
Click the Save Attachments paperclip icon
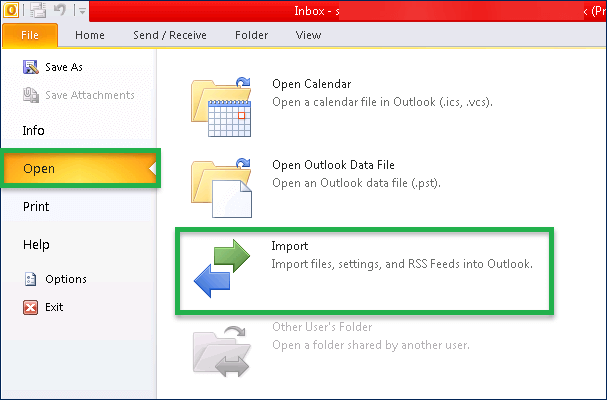(31, 95)
